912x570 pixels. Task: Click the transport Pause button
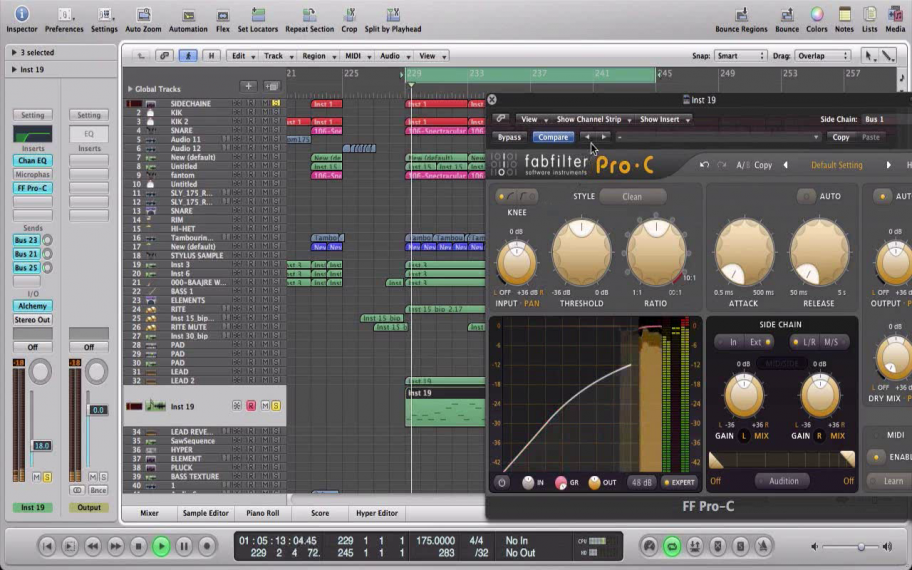point(184,546)
